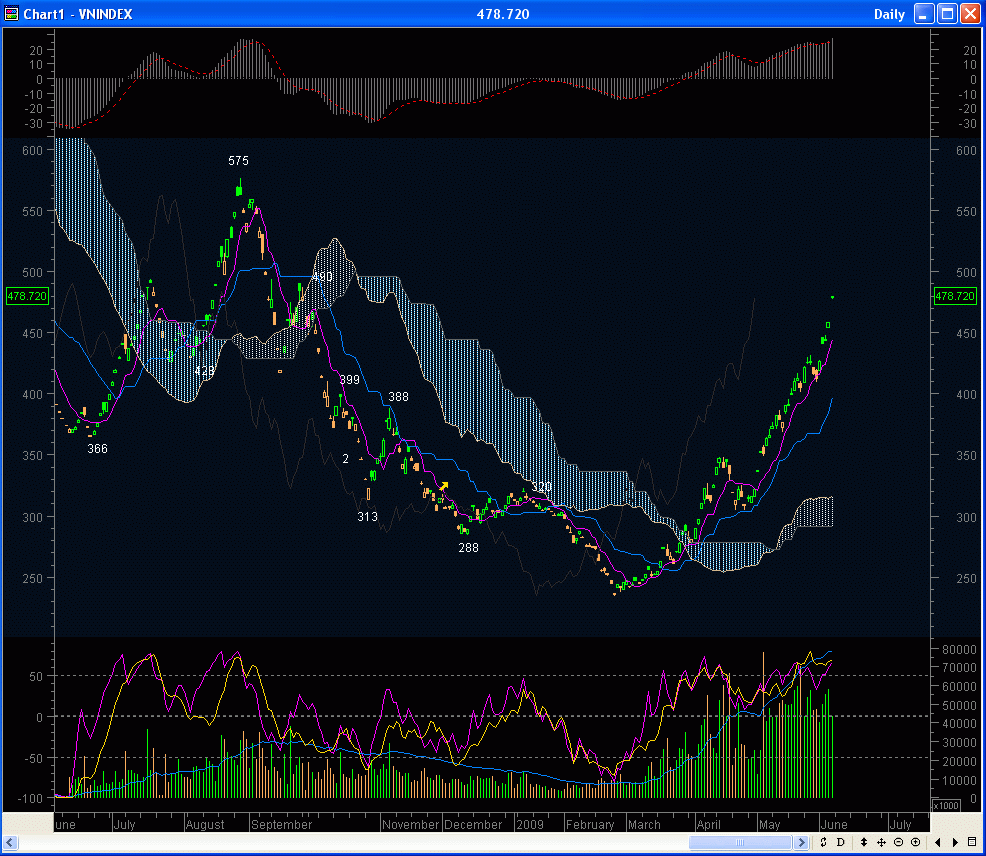Maximize the Chart1 VNINDEX window
986x856 pixels.
946,14
